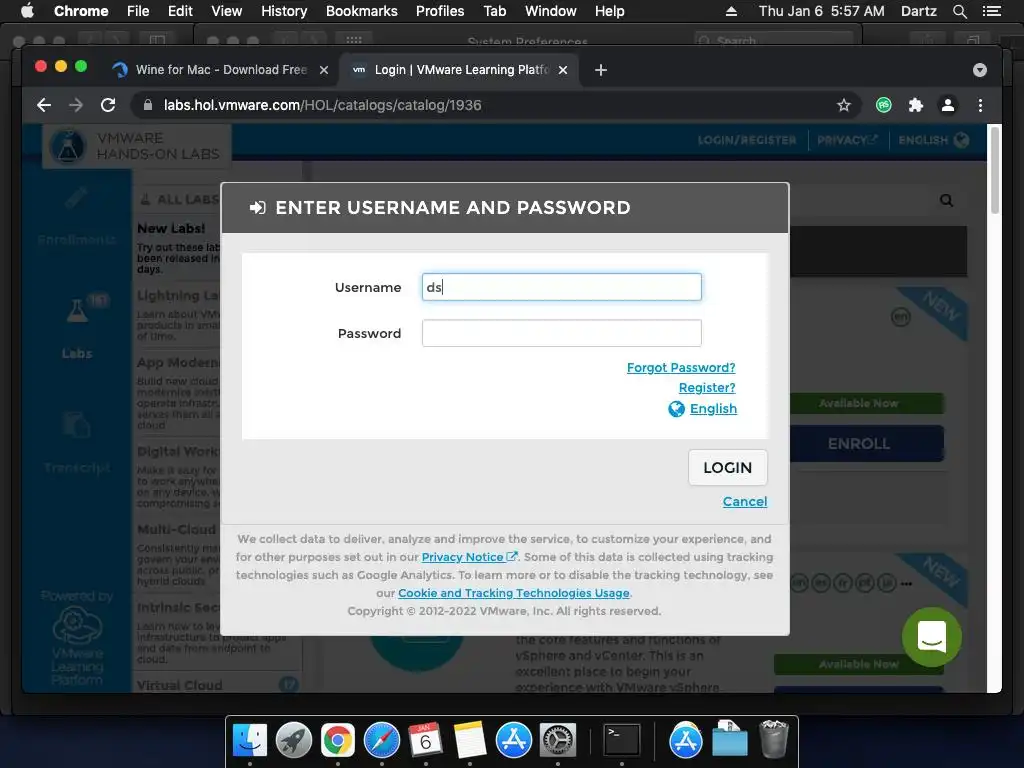Focus the Password field

pos(562,333)
